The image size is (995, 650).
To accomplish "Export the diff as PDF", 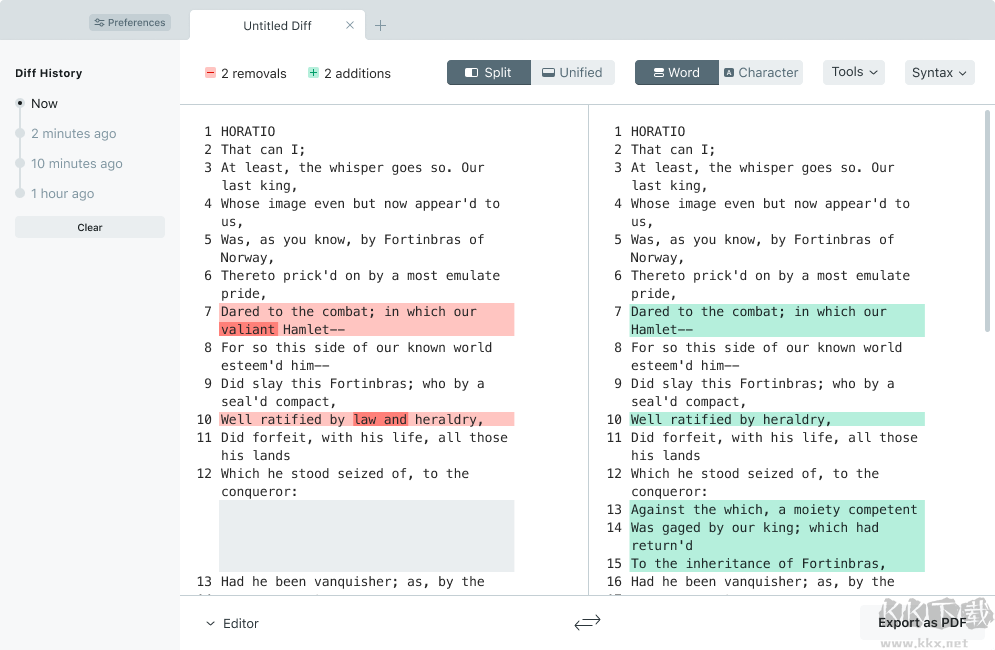I will pos(921,623).
